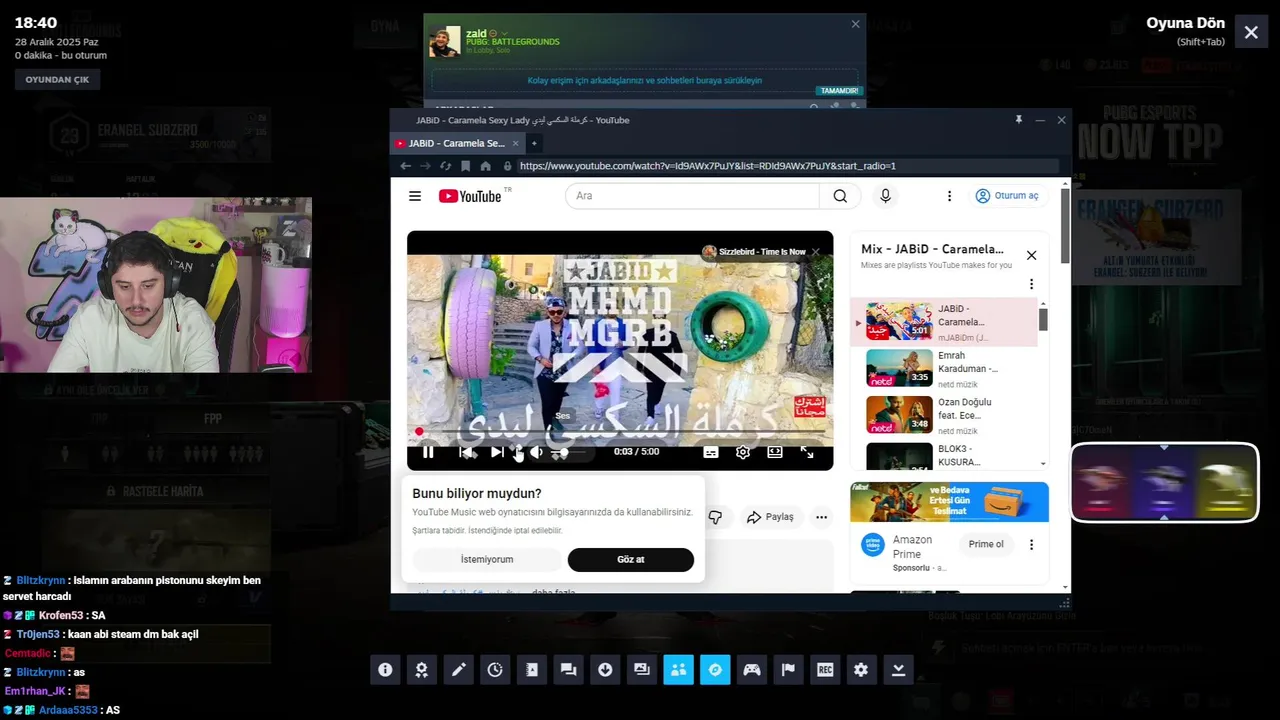The image size is (1280, 720).
Task: Open overlay settings gear in bottom bar
Action: pos(861,670)
